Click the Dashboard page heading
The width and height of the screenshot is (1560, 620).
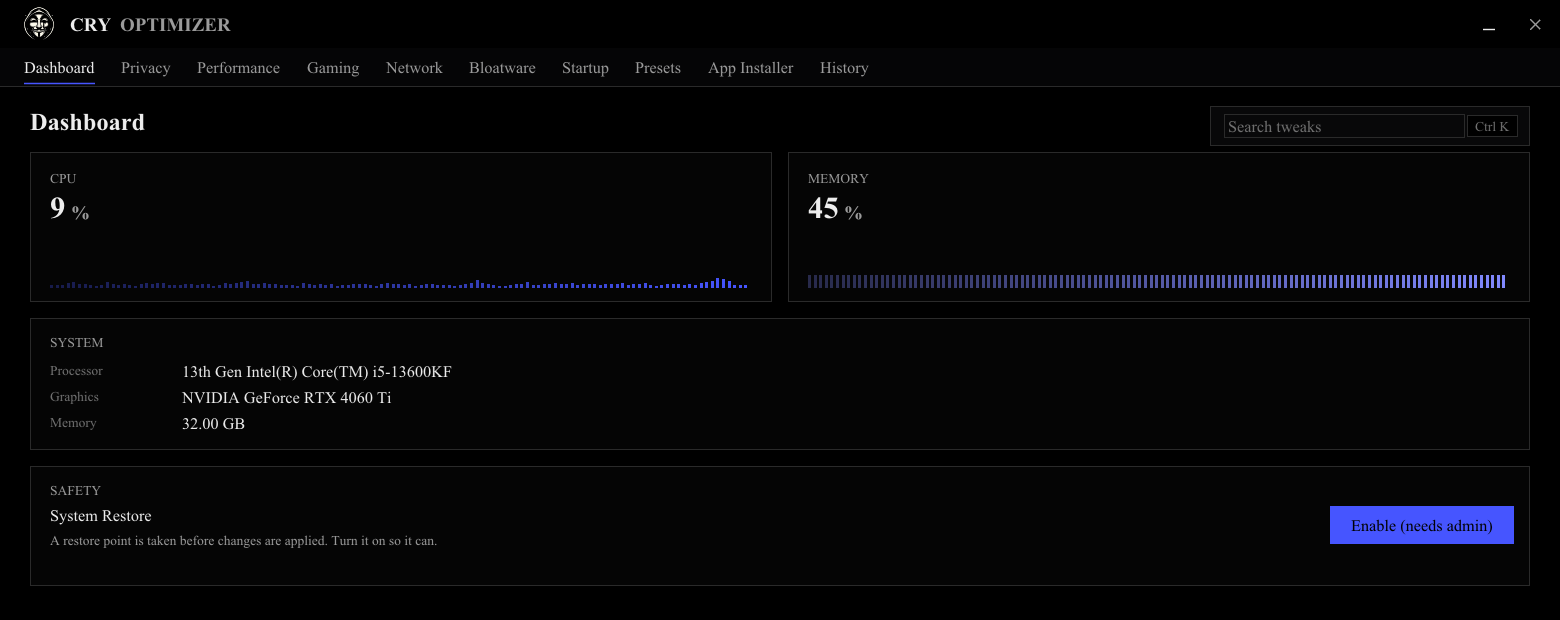pos(88,122)
